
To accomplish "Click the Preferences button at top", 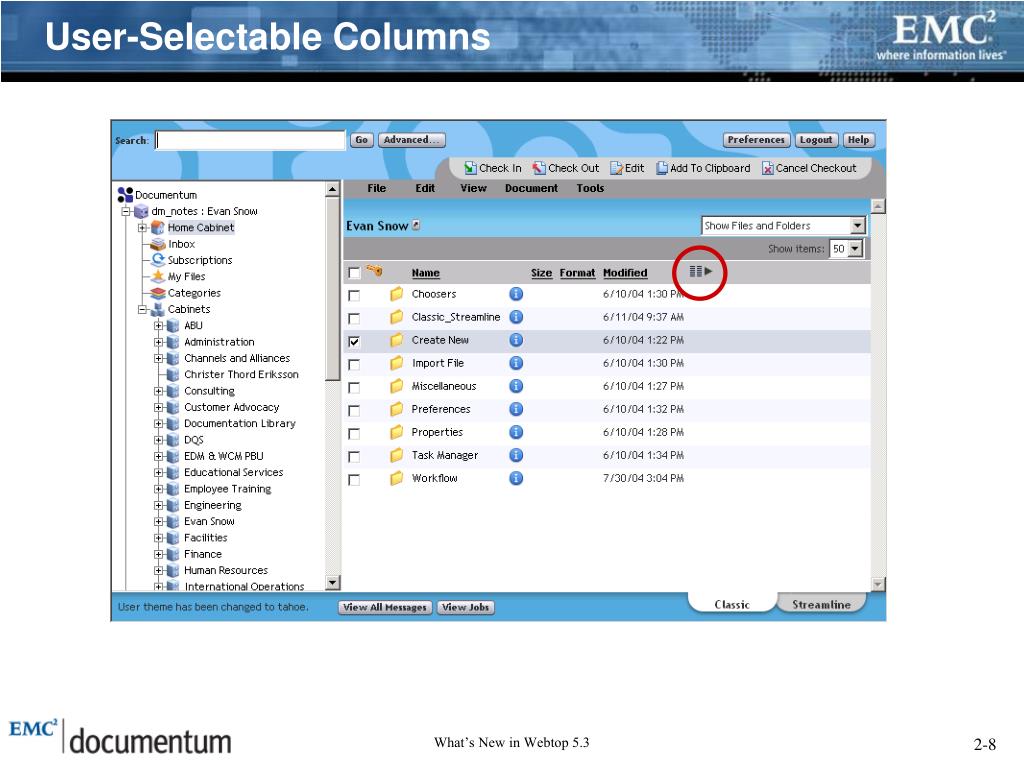I will (756, 140).
